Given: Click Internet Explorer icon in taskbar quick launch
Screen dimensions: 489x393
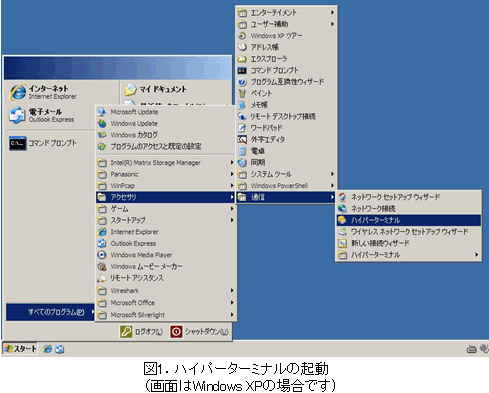Looking at the screenshot, I should click(x=48, y=349).
